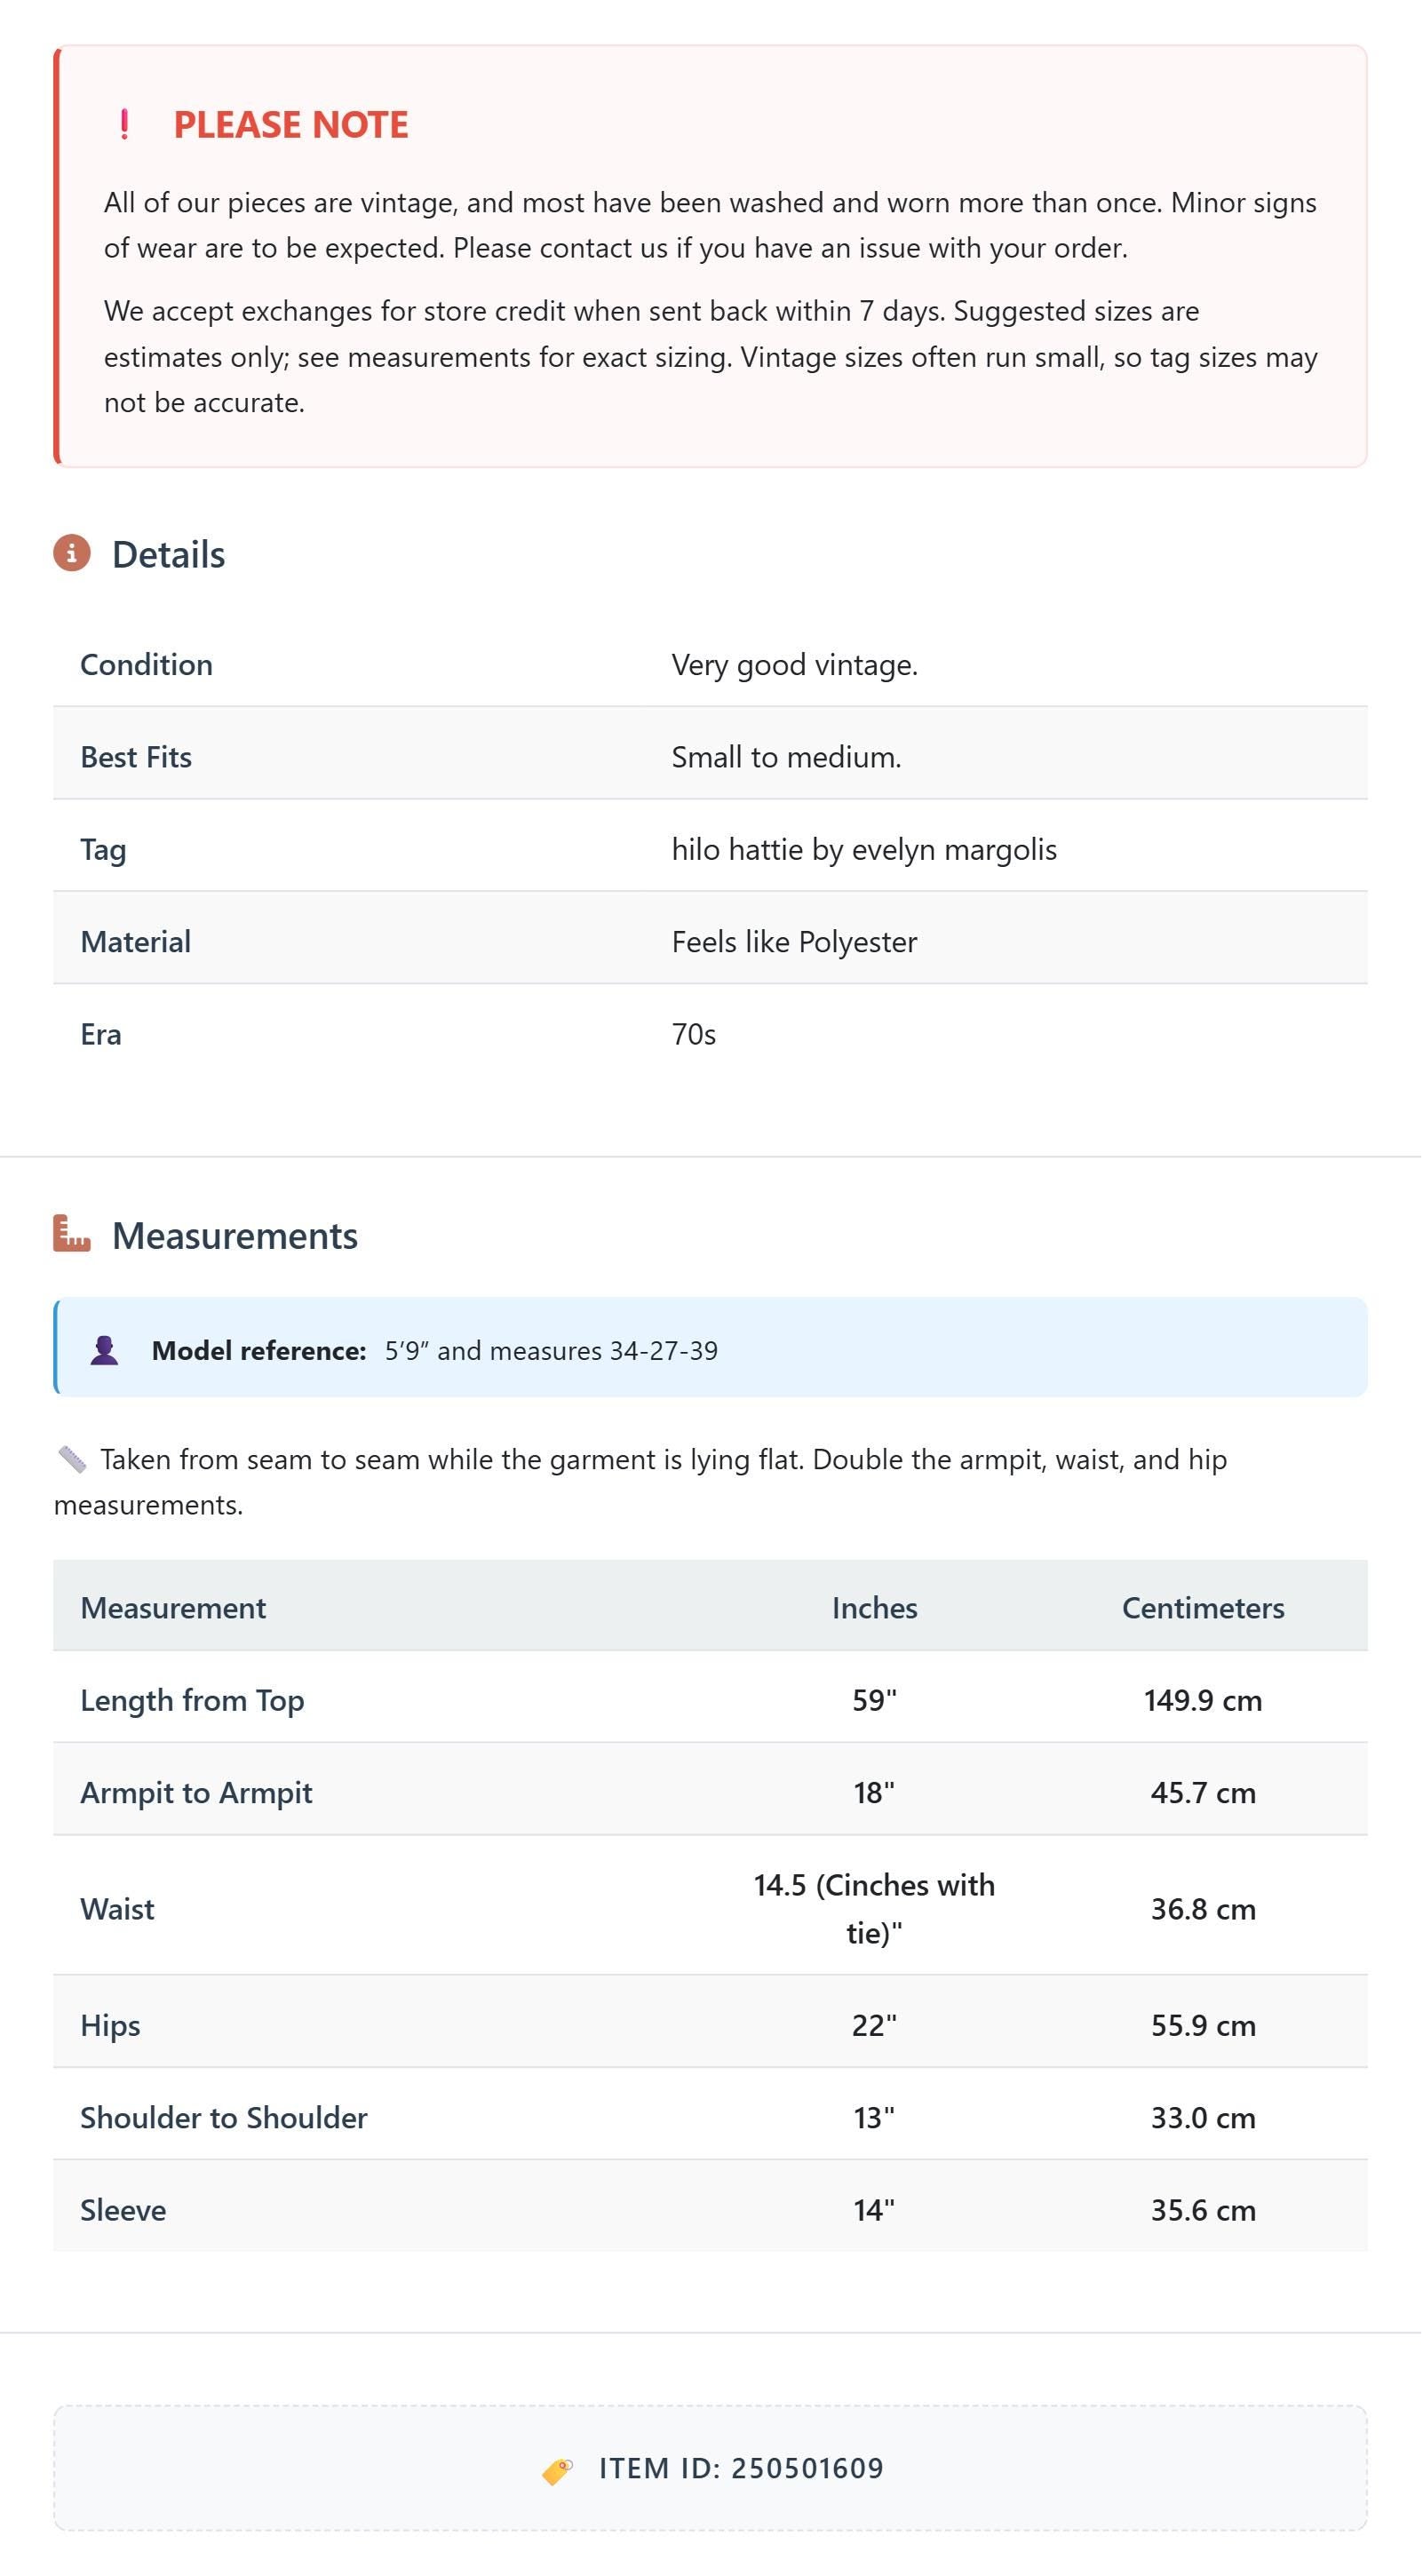Click the Details section heading
The width and height of the screenshot is (1423, 2576).
pyautogui.click(x=168, y=554)
